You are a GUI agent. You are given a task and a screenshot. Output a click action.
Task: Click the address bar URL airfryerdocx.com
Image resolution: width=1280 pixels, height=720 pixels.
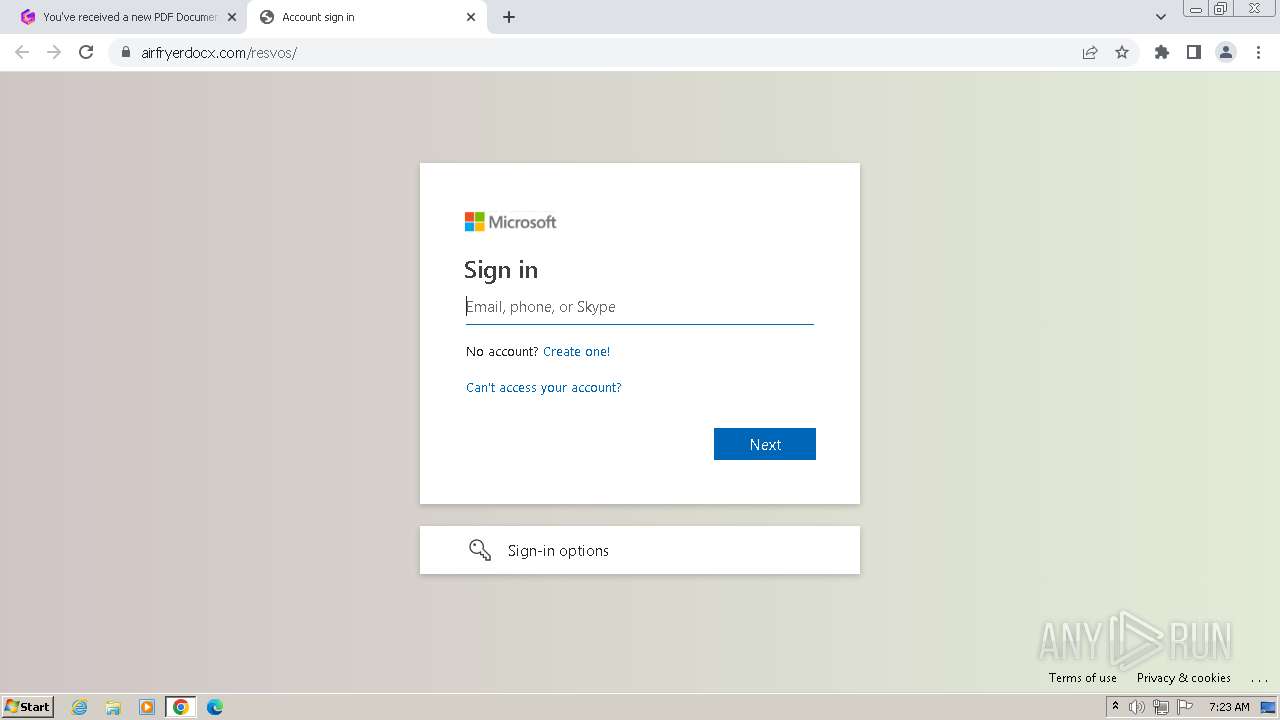[x=219, y=53]
